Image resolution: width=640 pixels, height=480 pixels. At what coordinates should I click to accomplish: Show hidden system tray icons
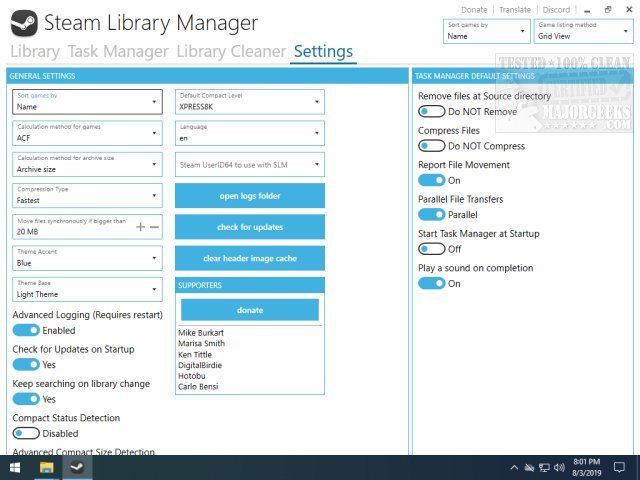[514, 468]
